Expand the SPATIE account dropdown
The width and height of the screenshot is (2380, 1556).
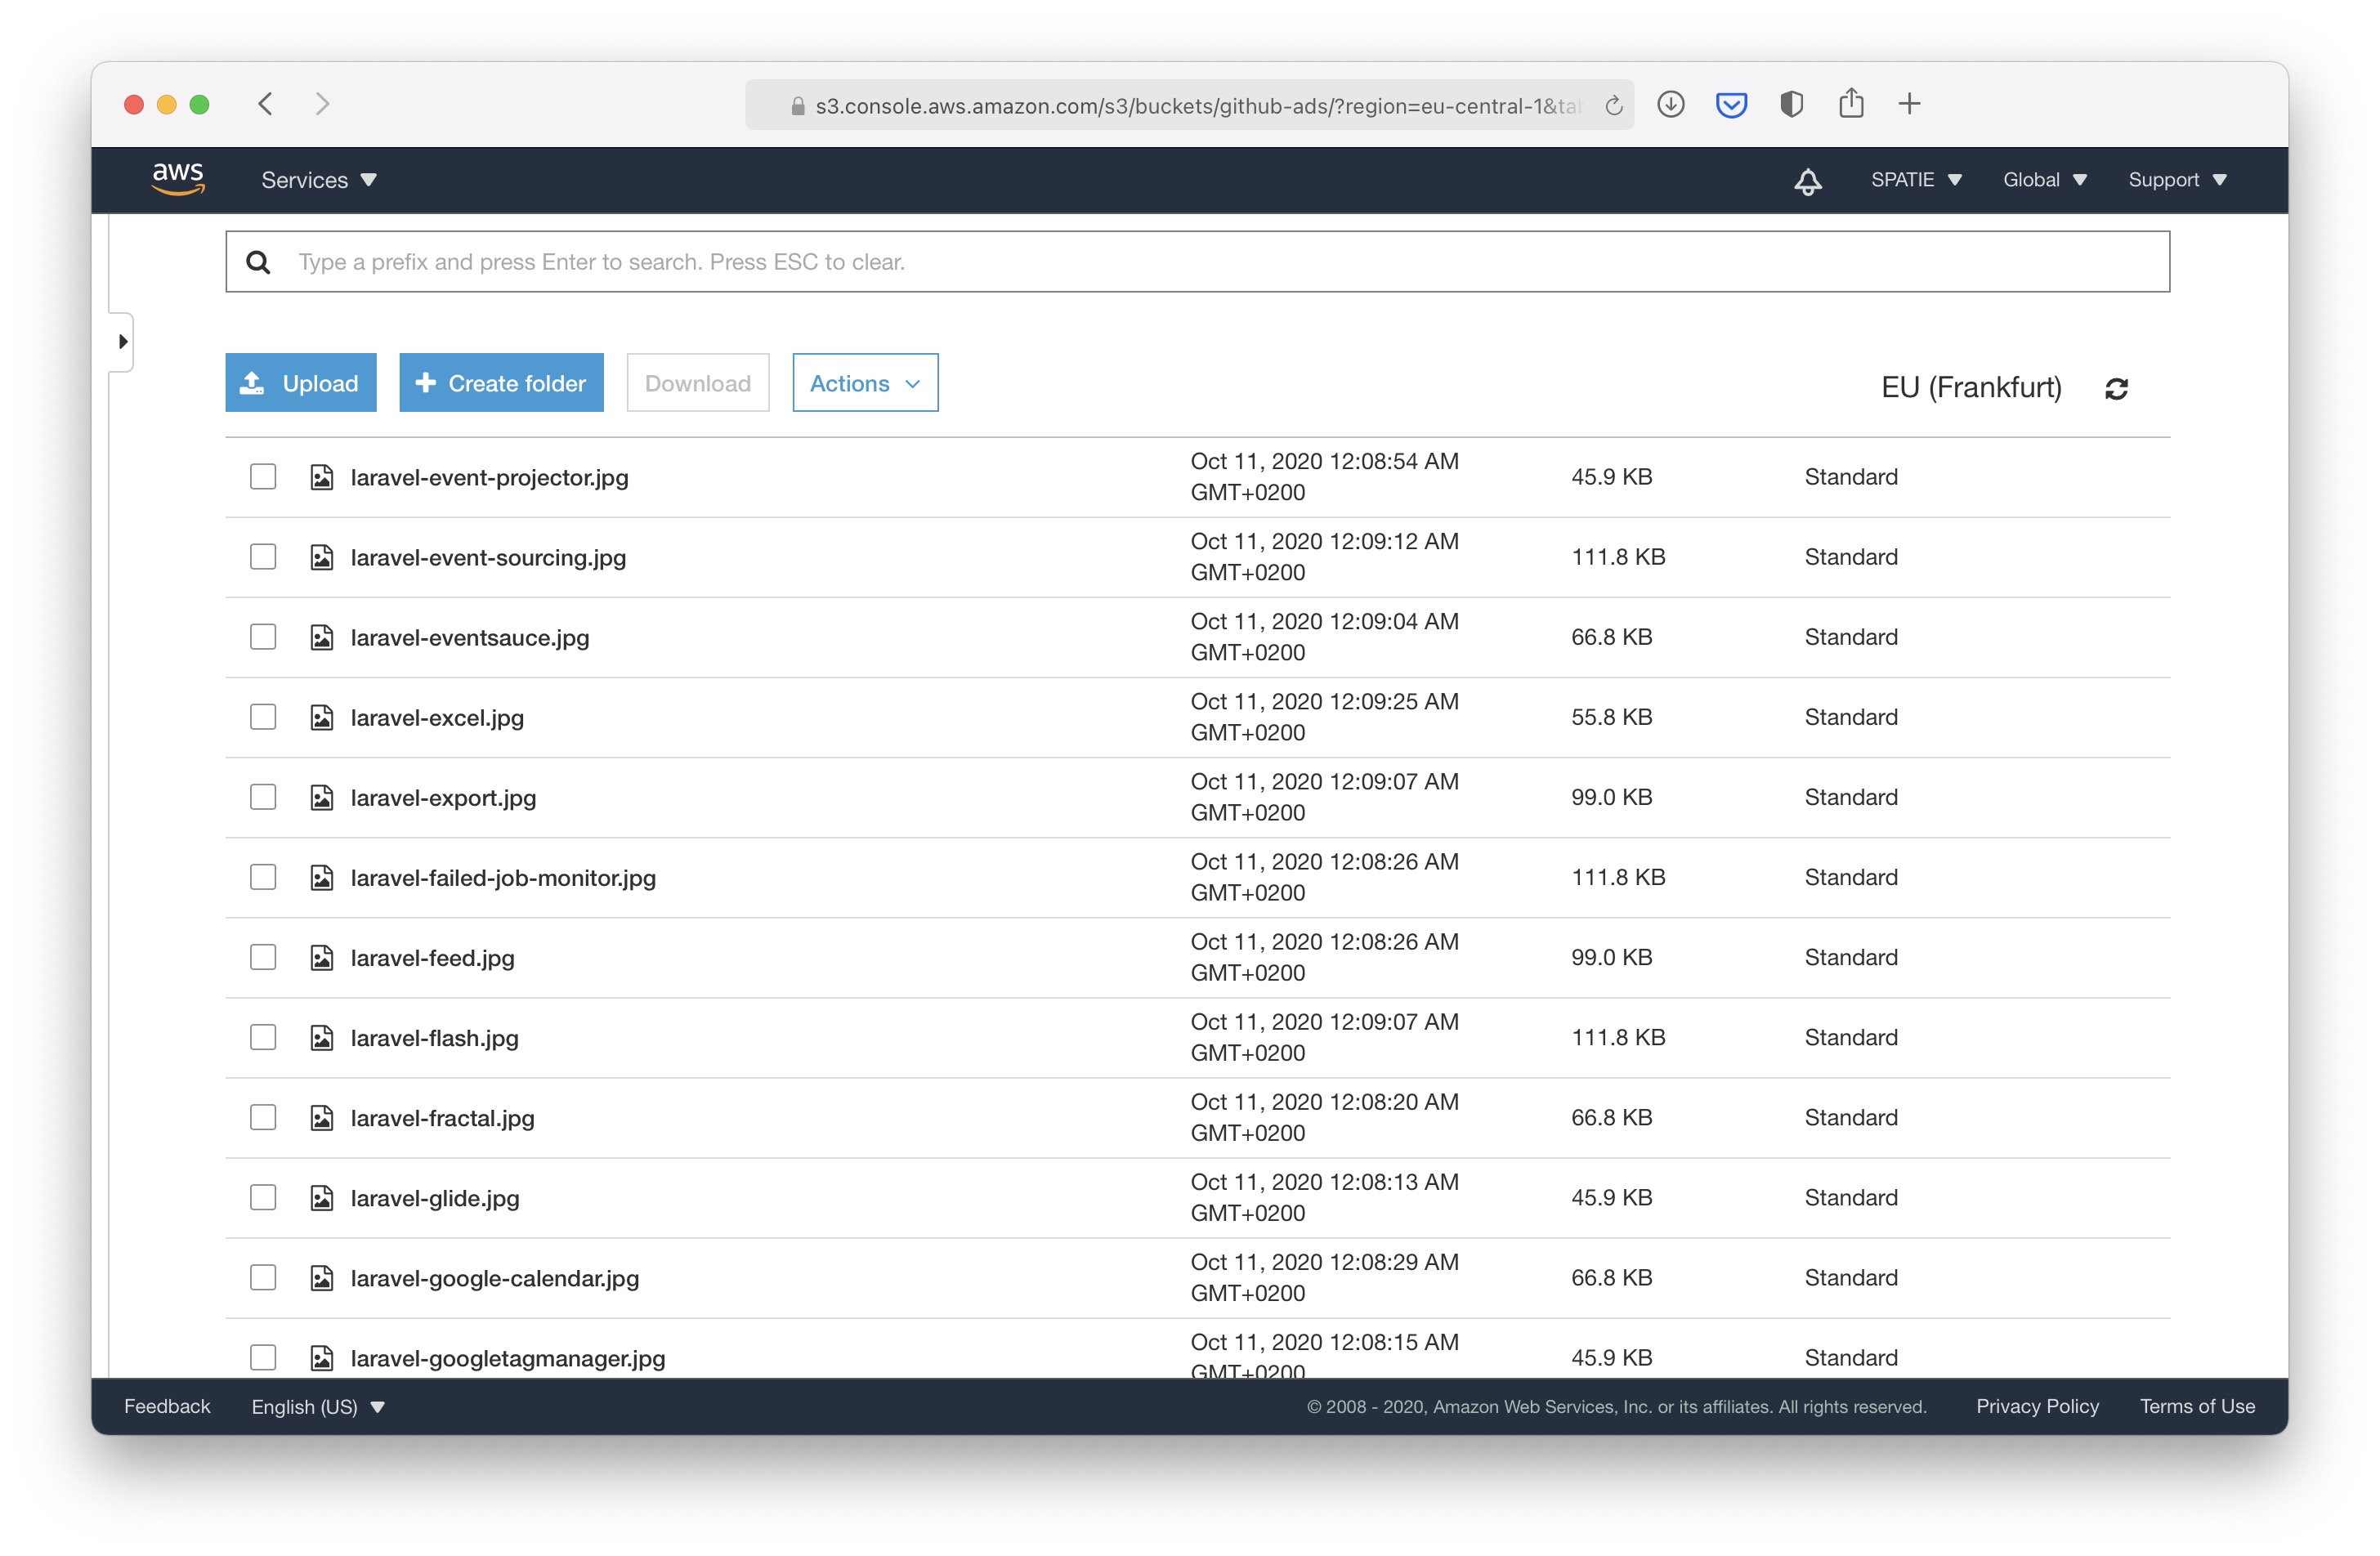click(x=1916, y=180)
